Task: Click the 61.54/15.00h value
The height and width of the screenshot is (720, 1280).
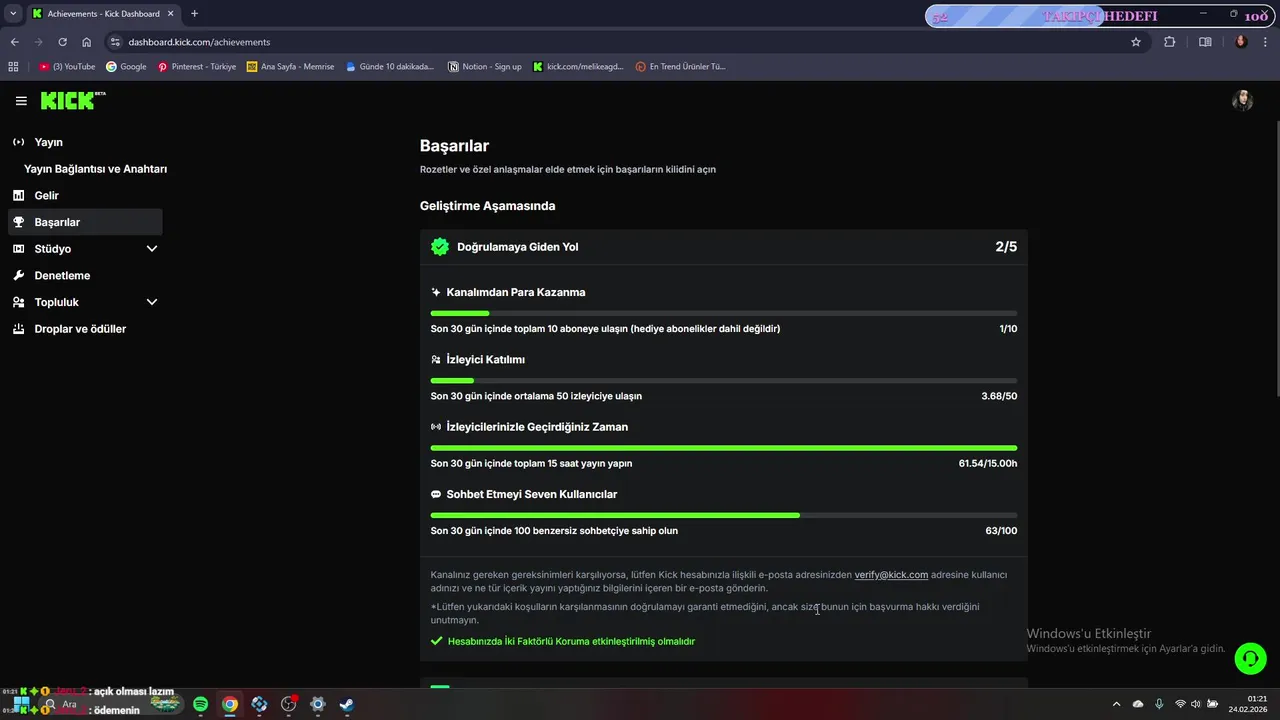Action: (987, 464)
